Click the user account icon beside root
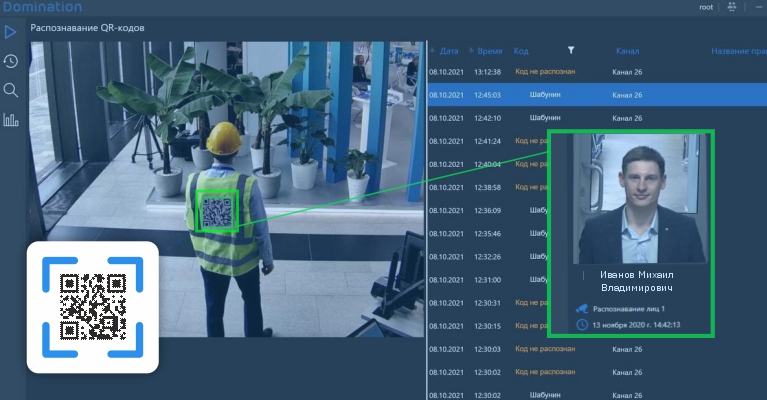 (x=732, y=7)
